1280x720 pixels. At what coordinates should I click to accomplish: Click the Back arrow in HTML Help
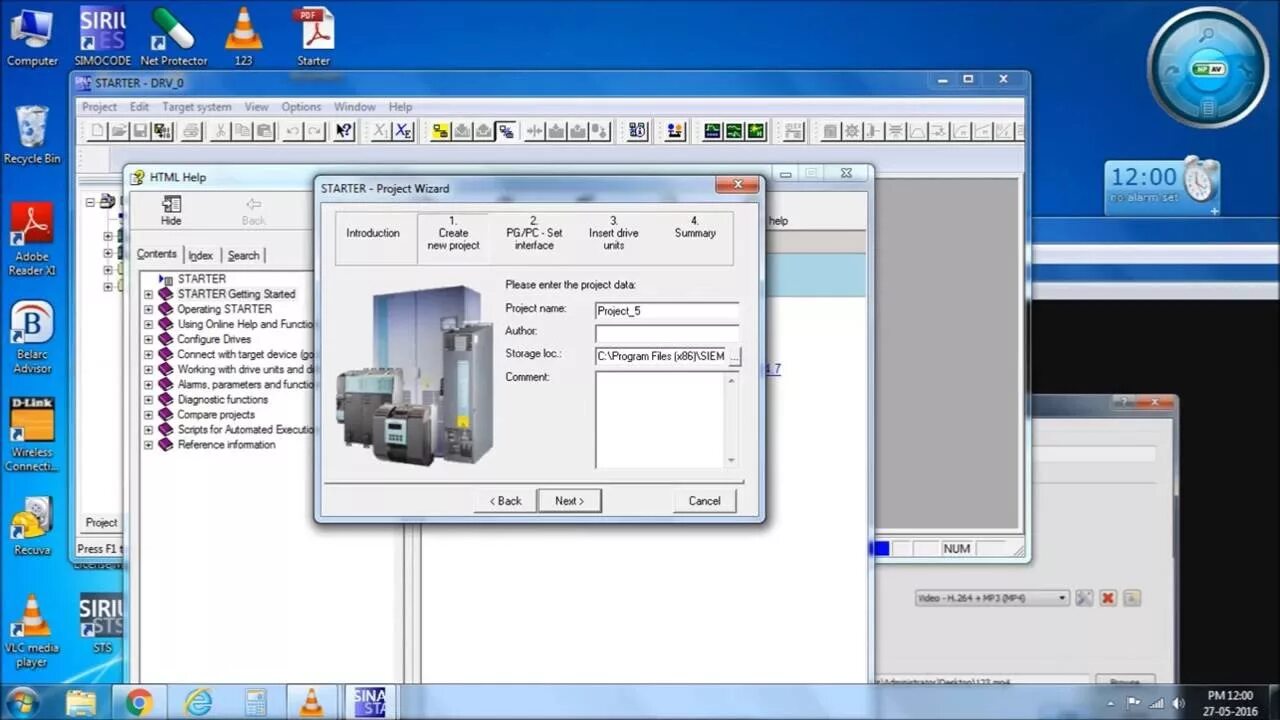point(253,210)
